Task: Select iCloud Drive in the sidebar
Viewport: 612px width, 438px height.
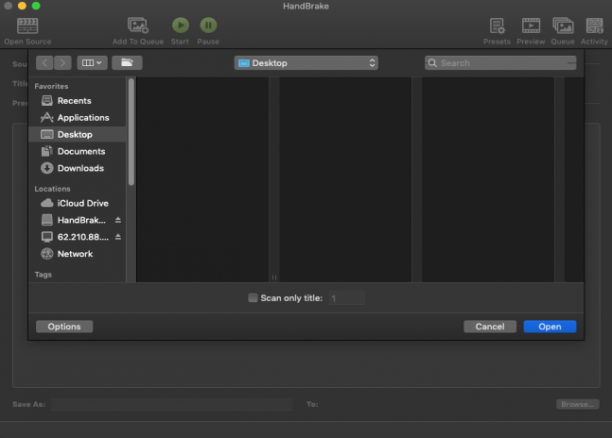Action: 77,203
